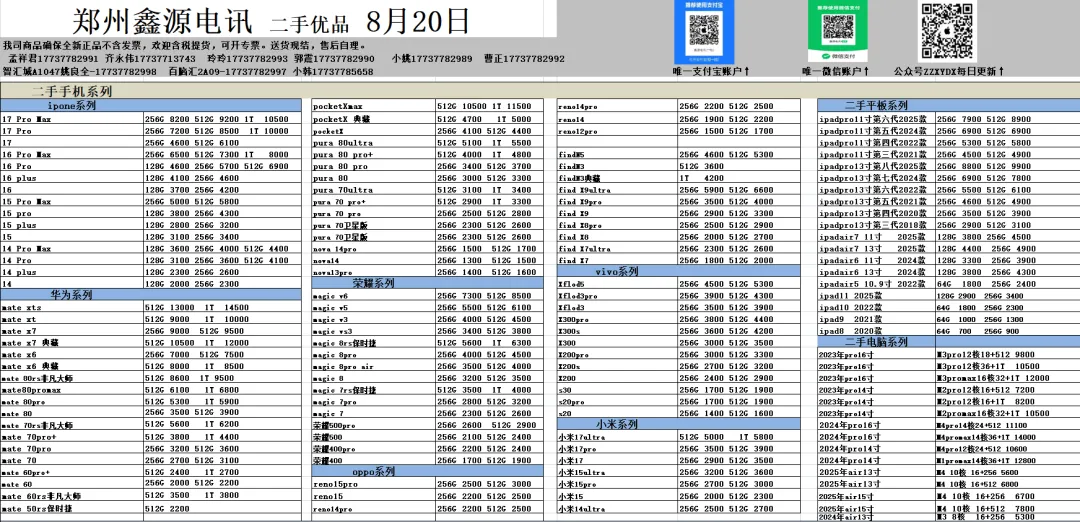1080x522 pixels.
Task: Click the "X300pro" model cell
Action: tap(617, 320)
